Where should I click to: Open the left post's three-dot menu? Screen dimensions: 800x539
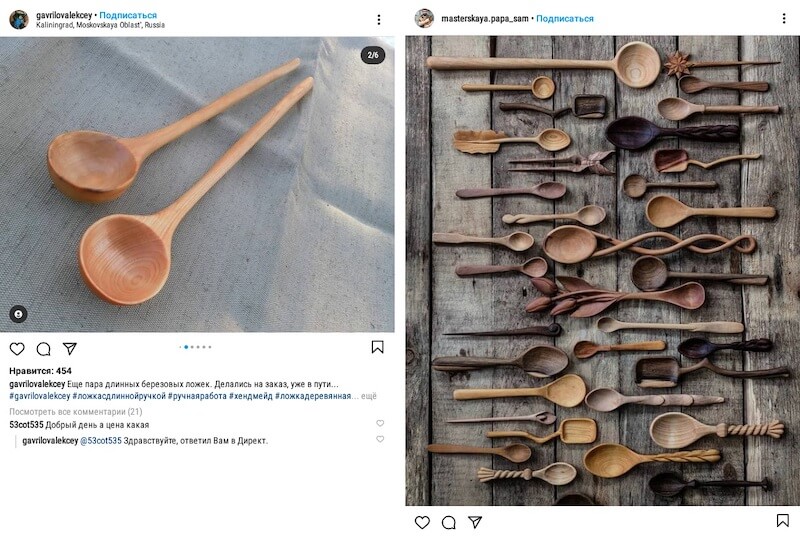tap(378, 19)
